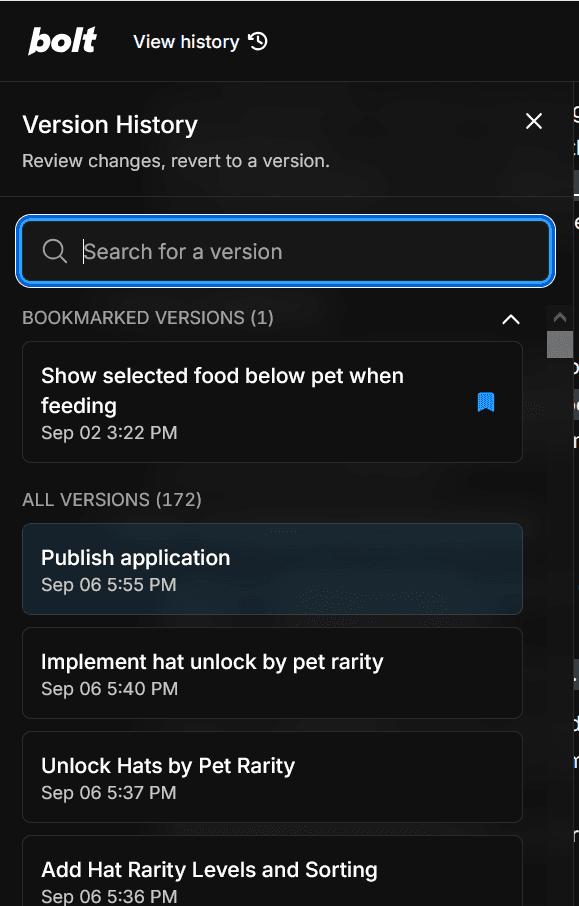Open Show selected food below pet version
The height and width of the screenshot is (906, 579).
click(x=272, y=402)
